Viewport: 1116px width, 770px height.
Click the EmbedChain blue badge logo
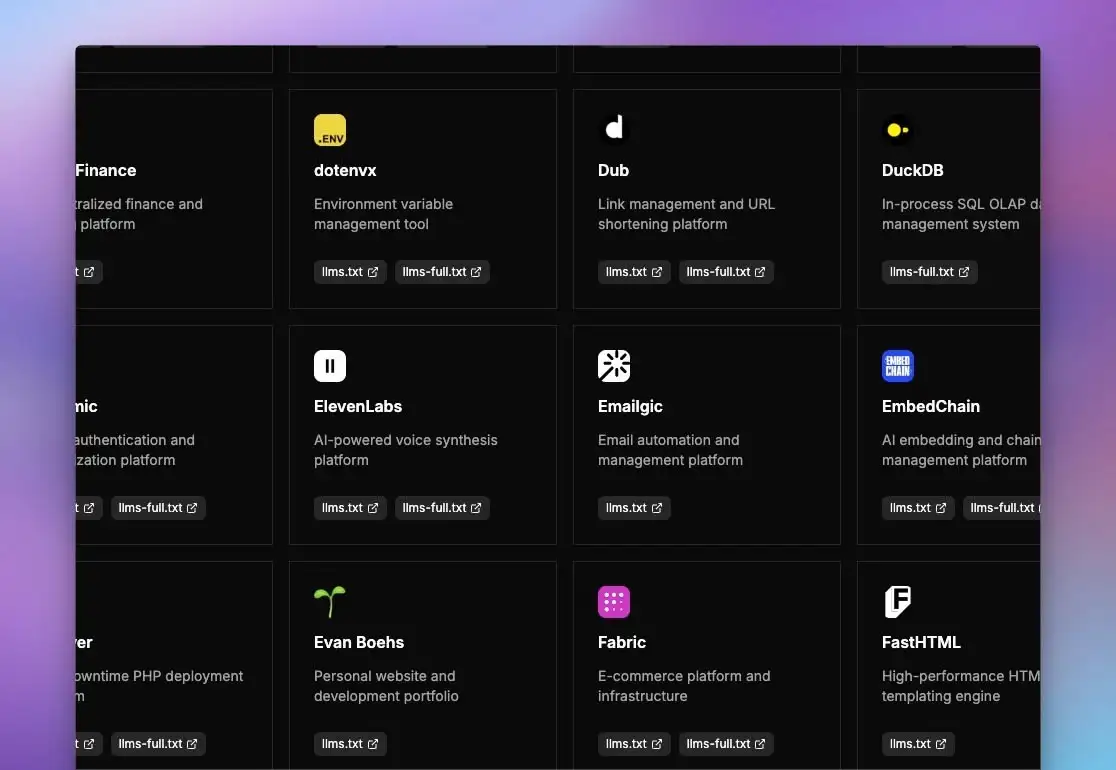(x=898, y=366)
